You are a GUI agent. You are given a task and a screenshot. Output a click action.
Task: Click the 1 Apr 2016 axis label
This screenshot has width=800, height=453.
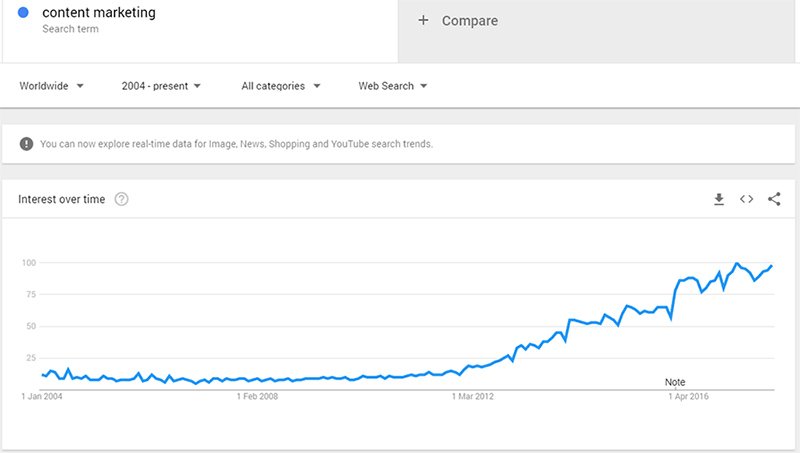tap(688, 396)
